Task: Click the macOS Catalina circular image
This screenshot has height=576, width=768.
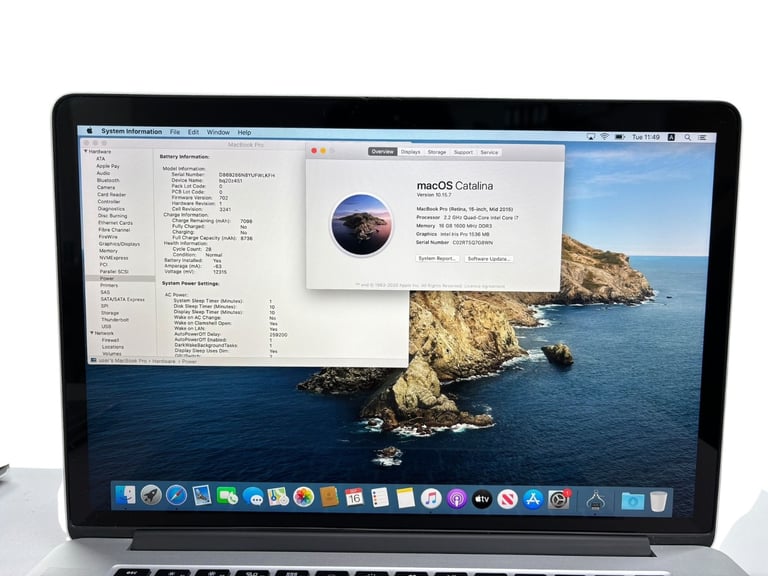Action: 361,224
